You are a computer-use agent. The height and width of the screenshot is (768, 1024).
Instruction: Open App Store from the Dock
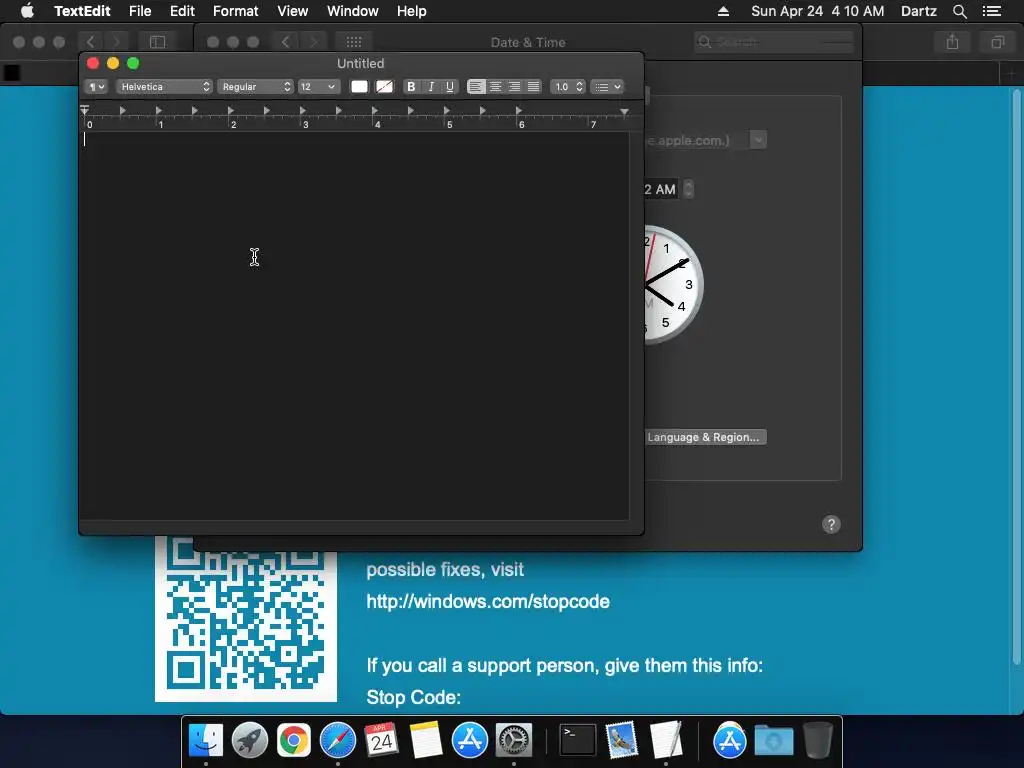point(470,741)
